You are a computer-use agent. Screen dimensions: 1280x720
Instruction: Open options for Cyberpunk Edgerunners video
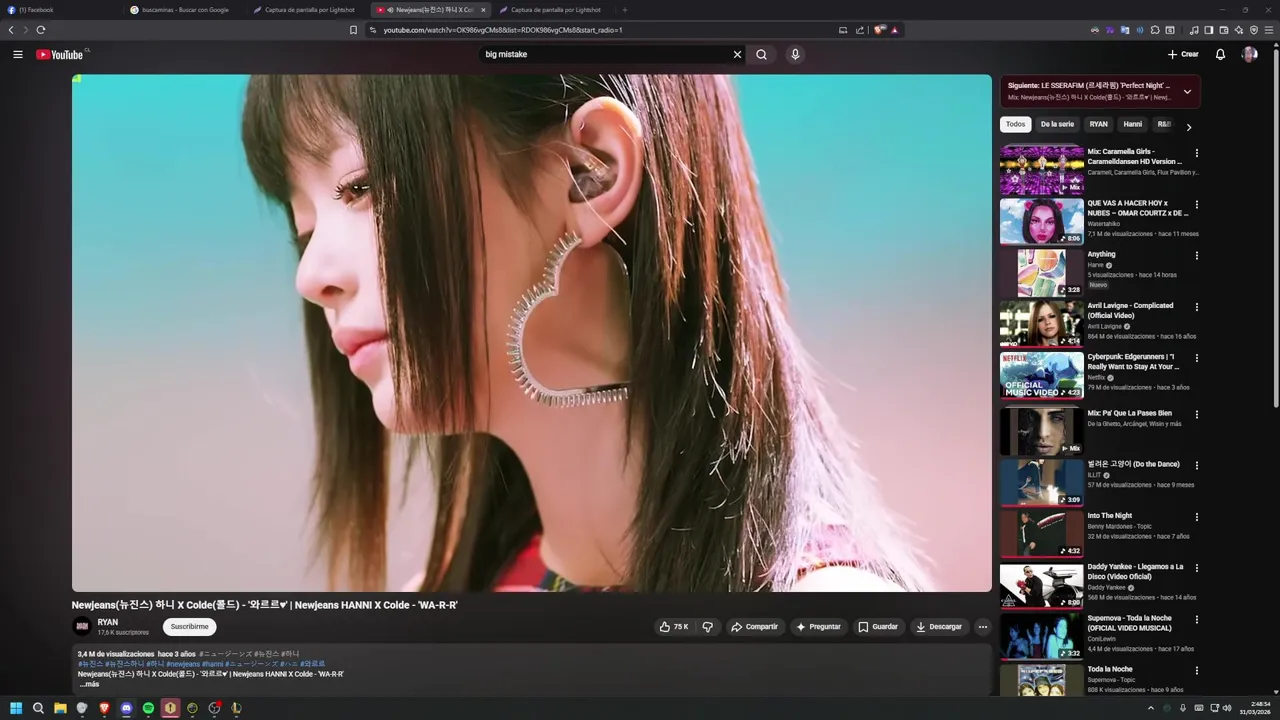(1197, 358)
